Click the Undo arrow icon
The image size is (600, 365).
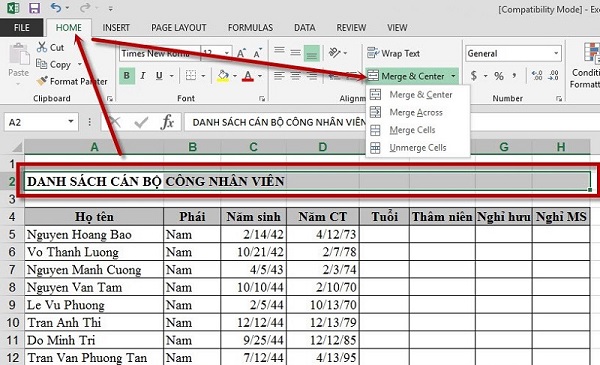[55, 8]
